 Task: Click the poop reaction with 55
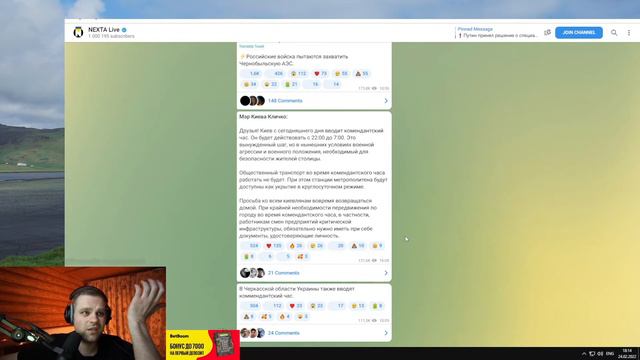[x=362, y=74]
